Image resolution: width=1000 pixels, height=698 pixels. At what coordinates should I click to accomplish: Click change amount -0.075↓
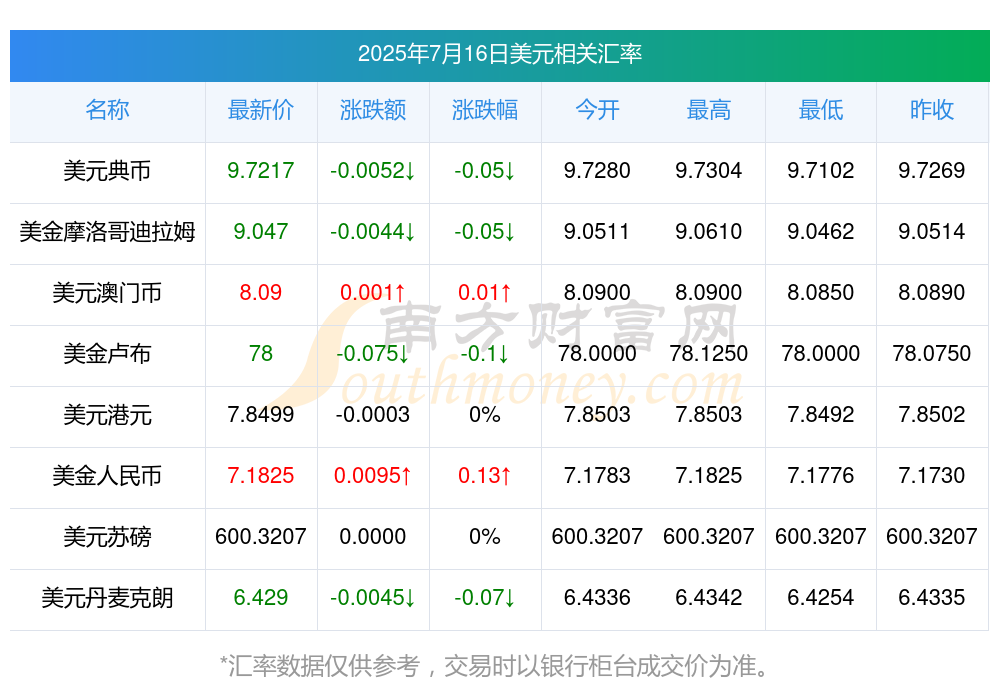point(373,353)
